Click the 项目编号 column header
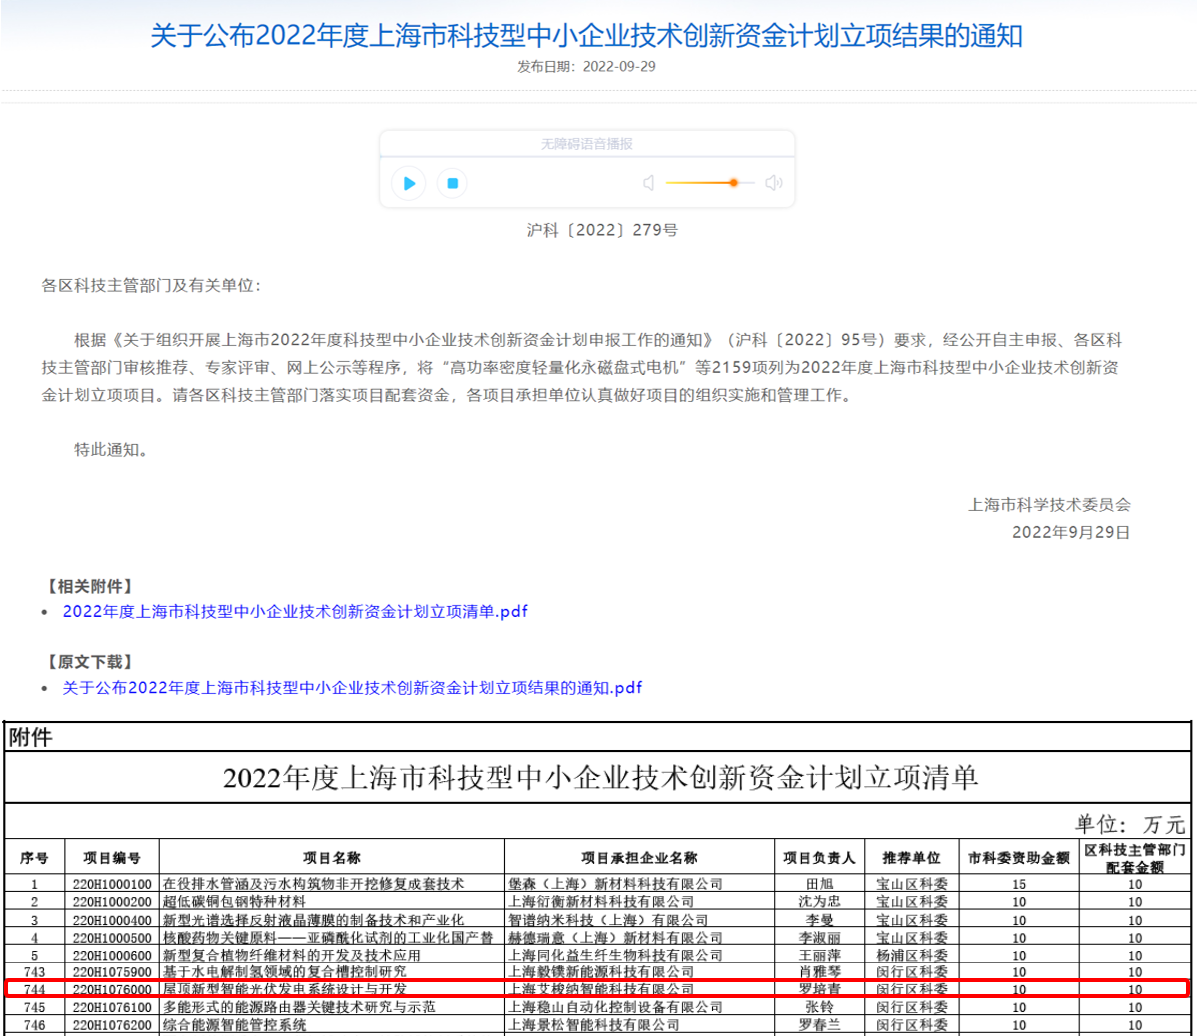Screen dimensions: 1197x1036 (111, 858)
